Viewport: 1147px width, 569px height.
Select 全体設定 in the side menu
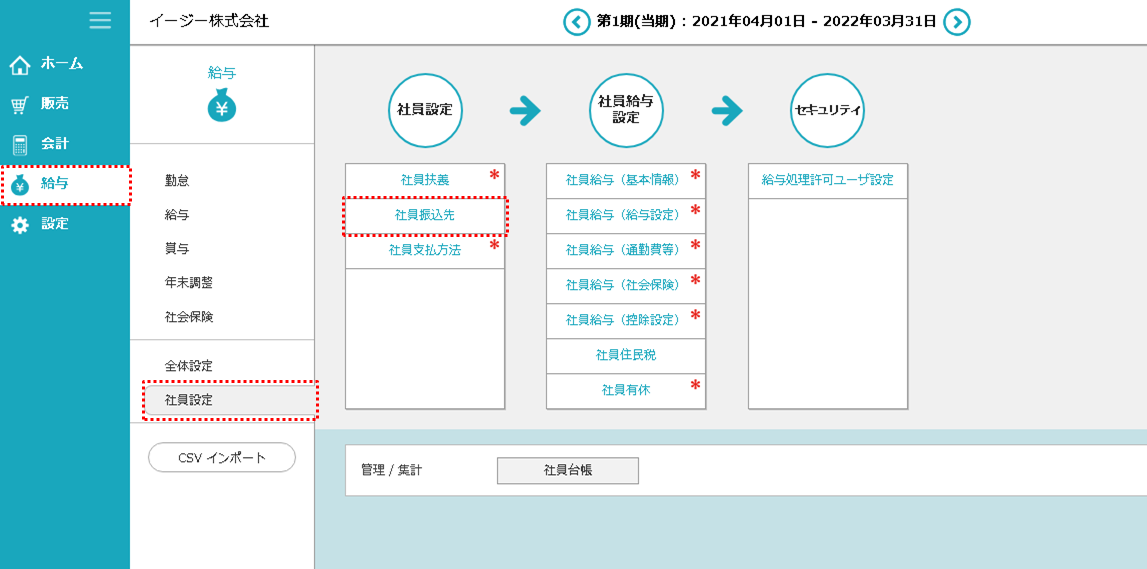[x=189, y=366]
